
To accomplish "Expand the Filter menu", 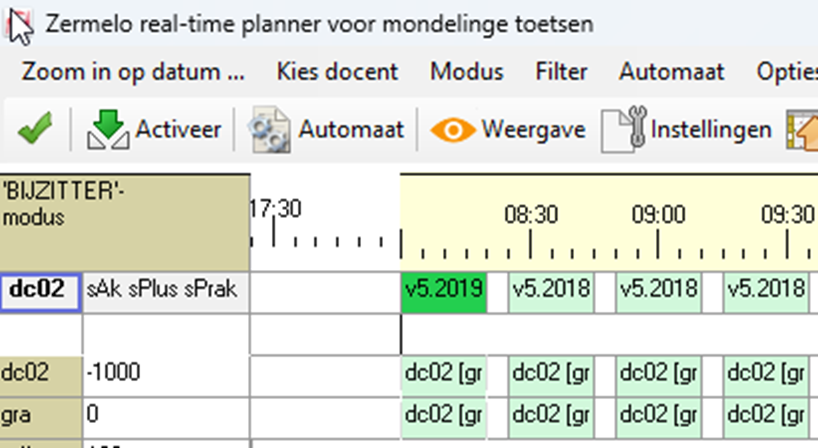I will tap(561, 72).
